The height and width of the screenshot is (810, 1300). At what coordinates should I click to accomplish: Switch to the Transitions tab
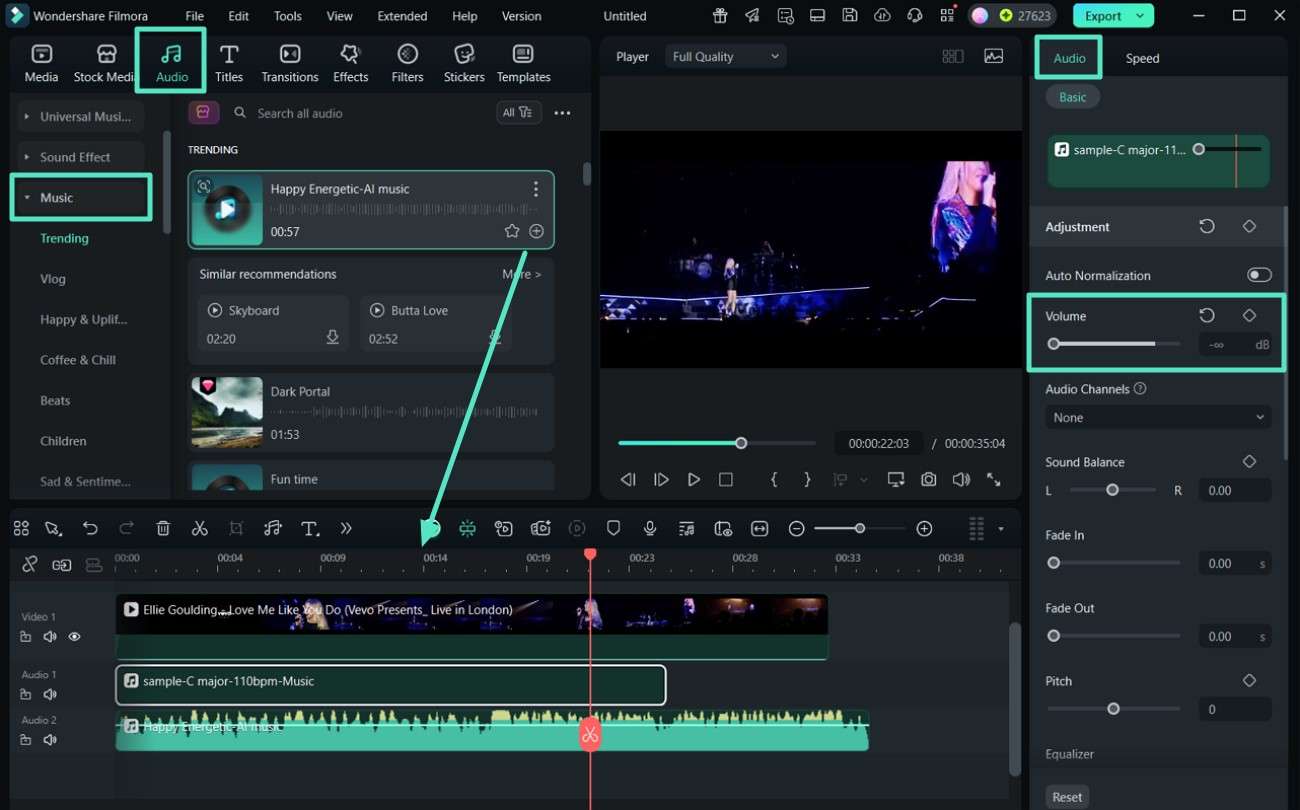(x=290, y=63)
